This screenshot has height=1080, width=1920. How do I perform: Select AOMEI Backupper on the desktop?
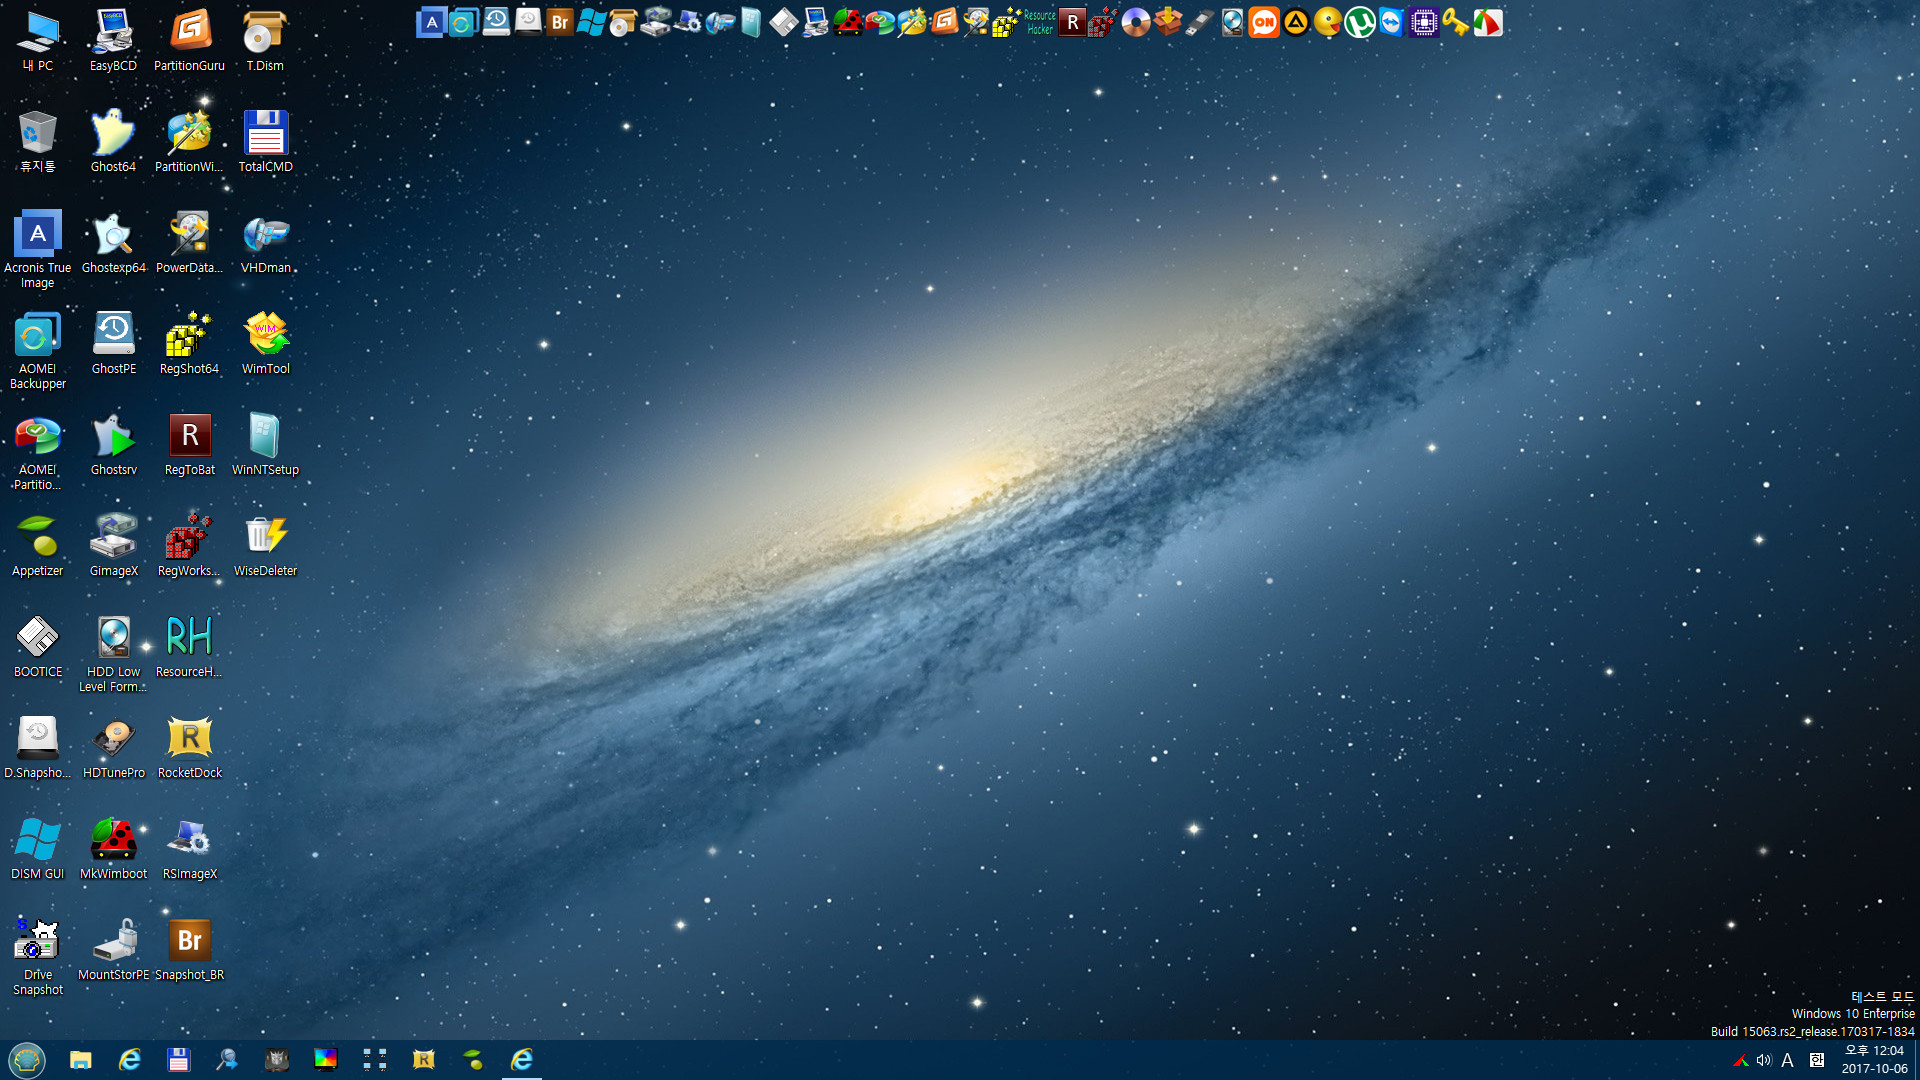point(38,351)
